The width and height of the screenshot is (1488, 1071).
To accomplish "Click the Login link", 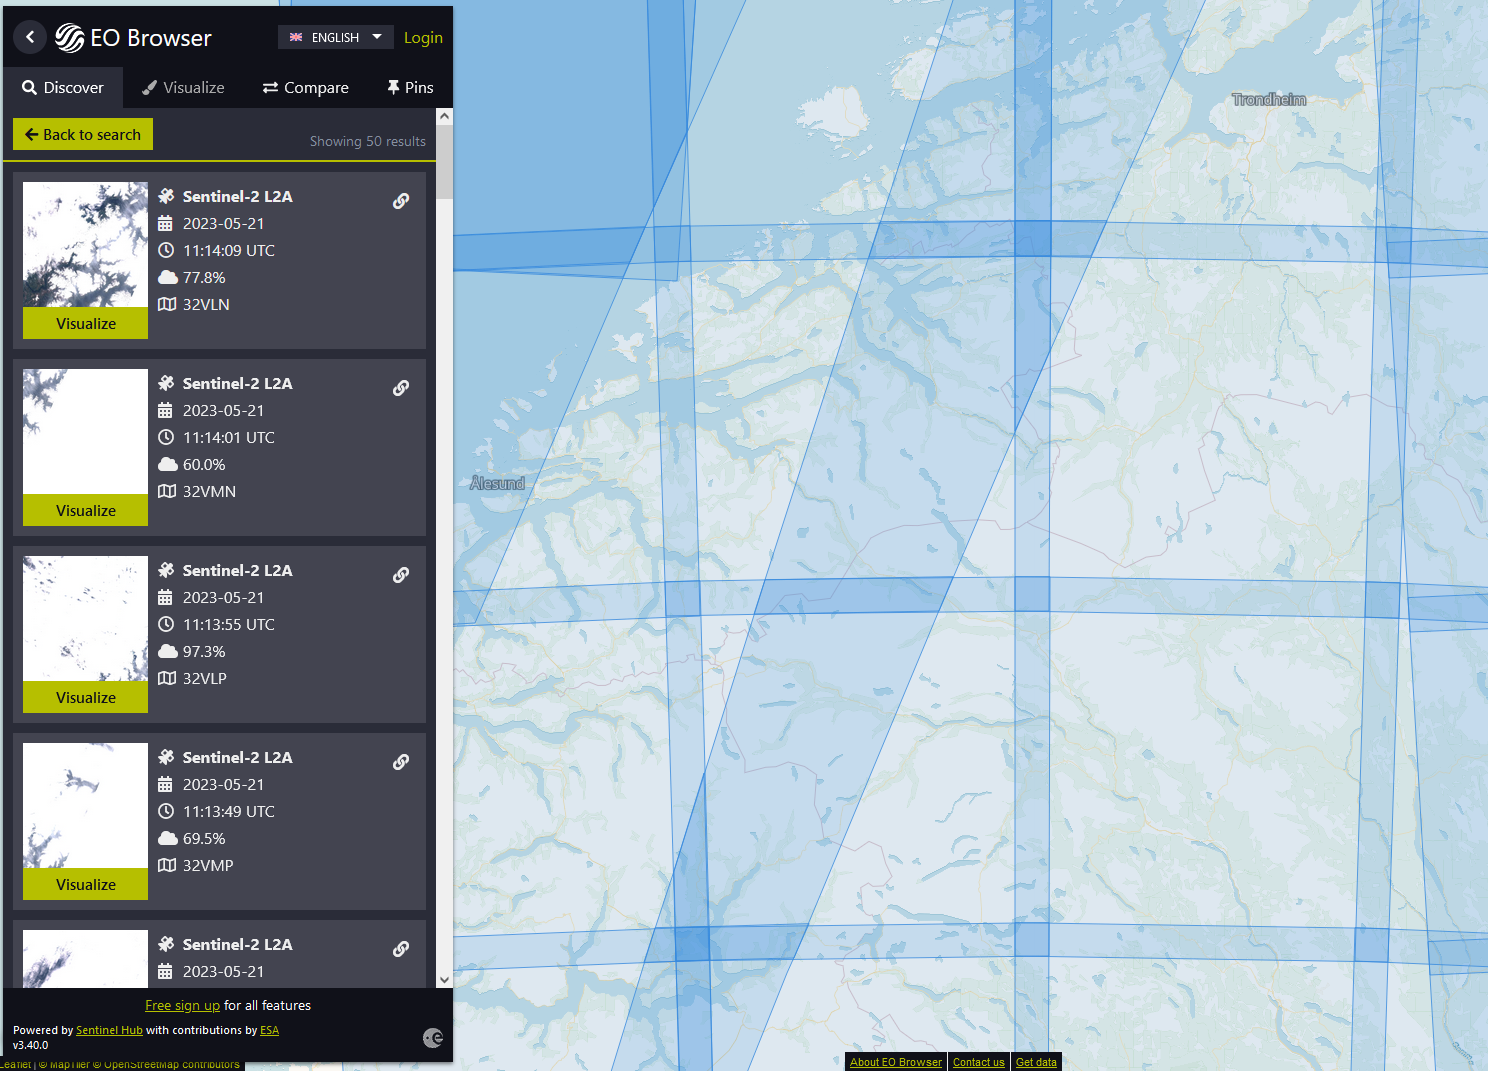I will pyautogui.click(x=423, y=38).
